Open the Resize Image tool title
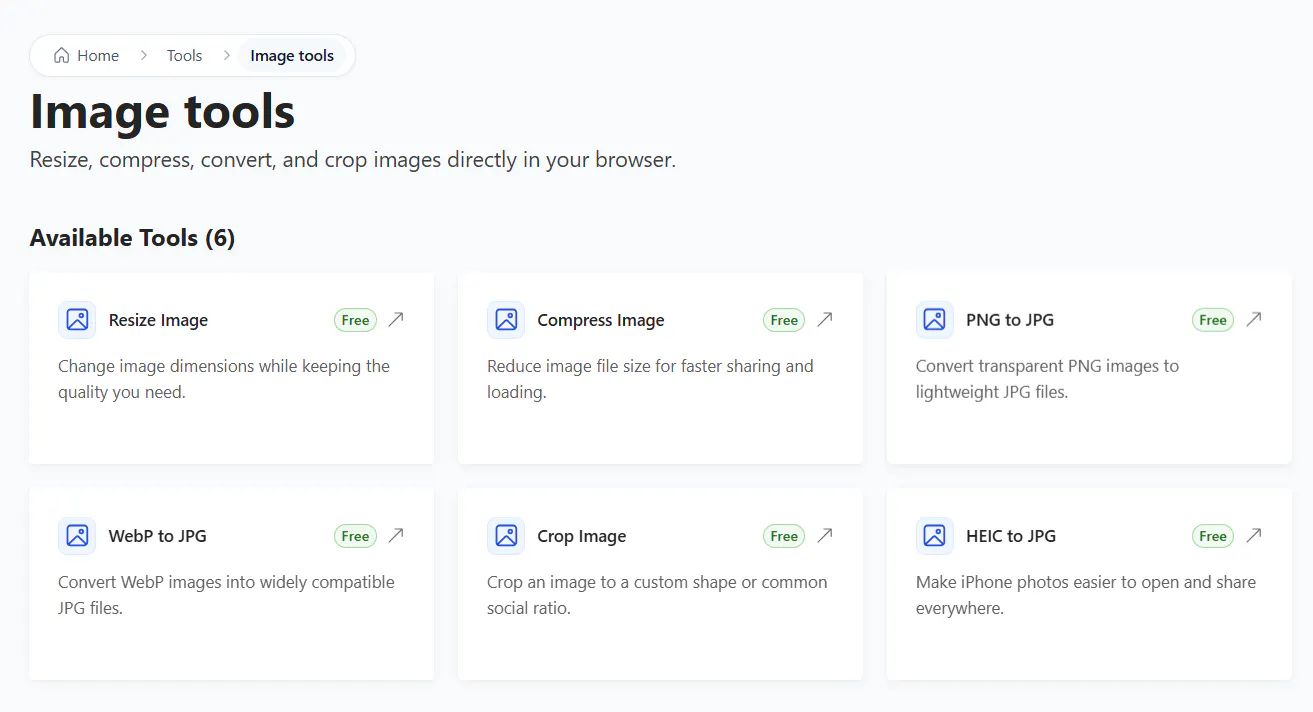Image resolution: width=1313 pixels, height=712 pixels. (x=158, y=320)
